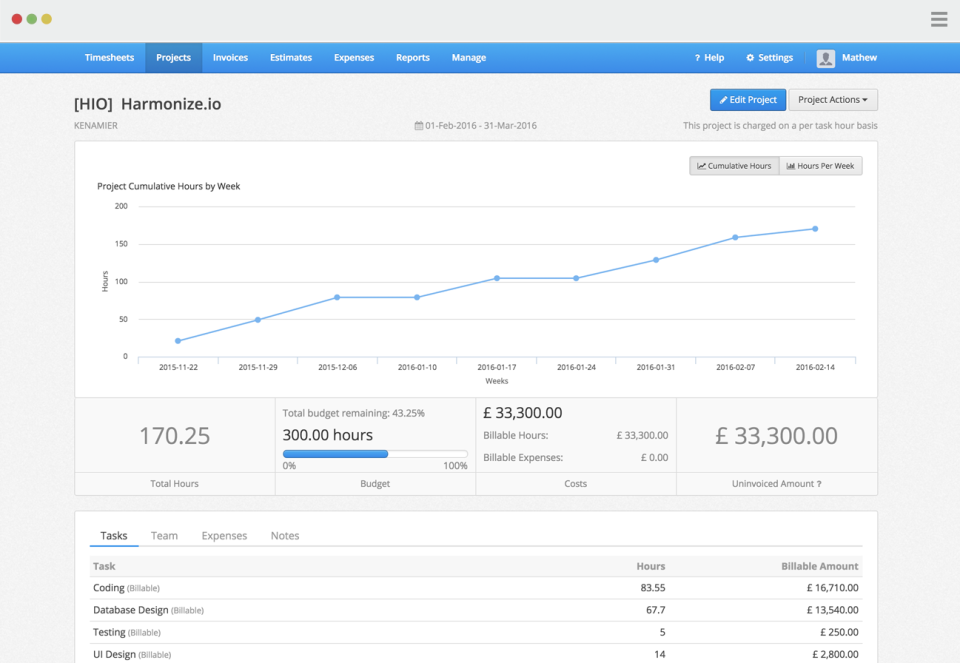Viewport: 960px width, 663px height.
Task: Open the KENAMIER client link
Action: click(x=98, y=125)
